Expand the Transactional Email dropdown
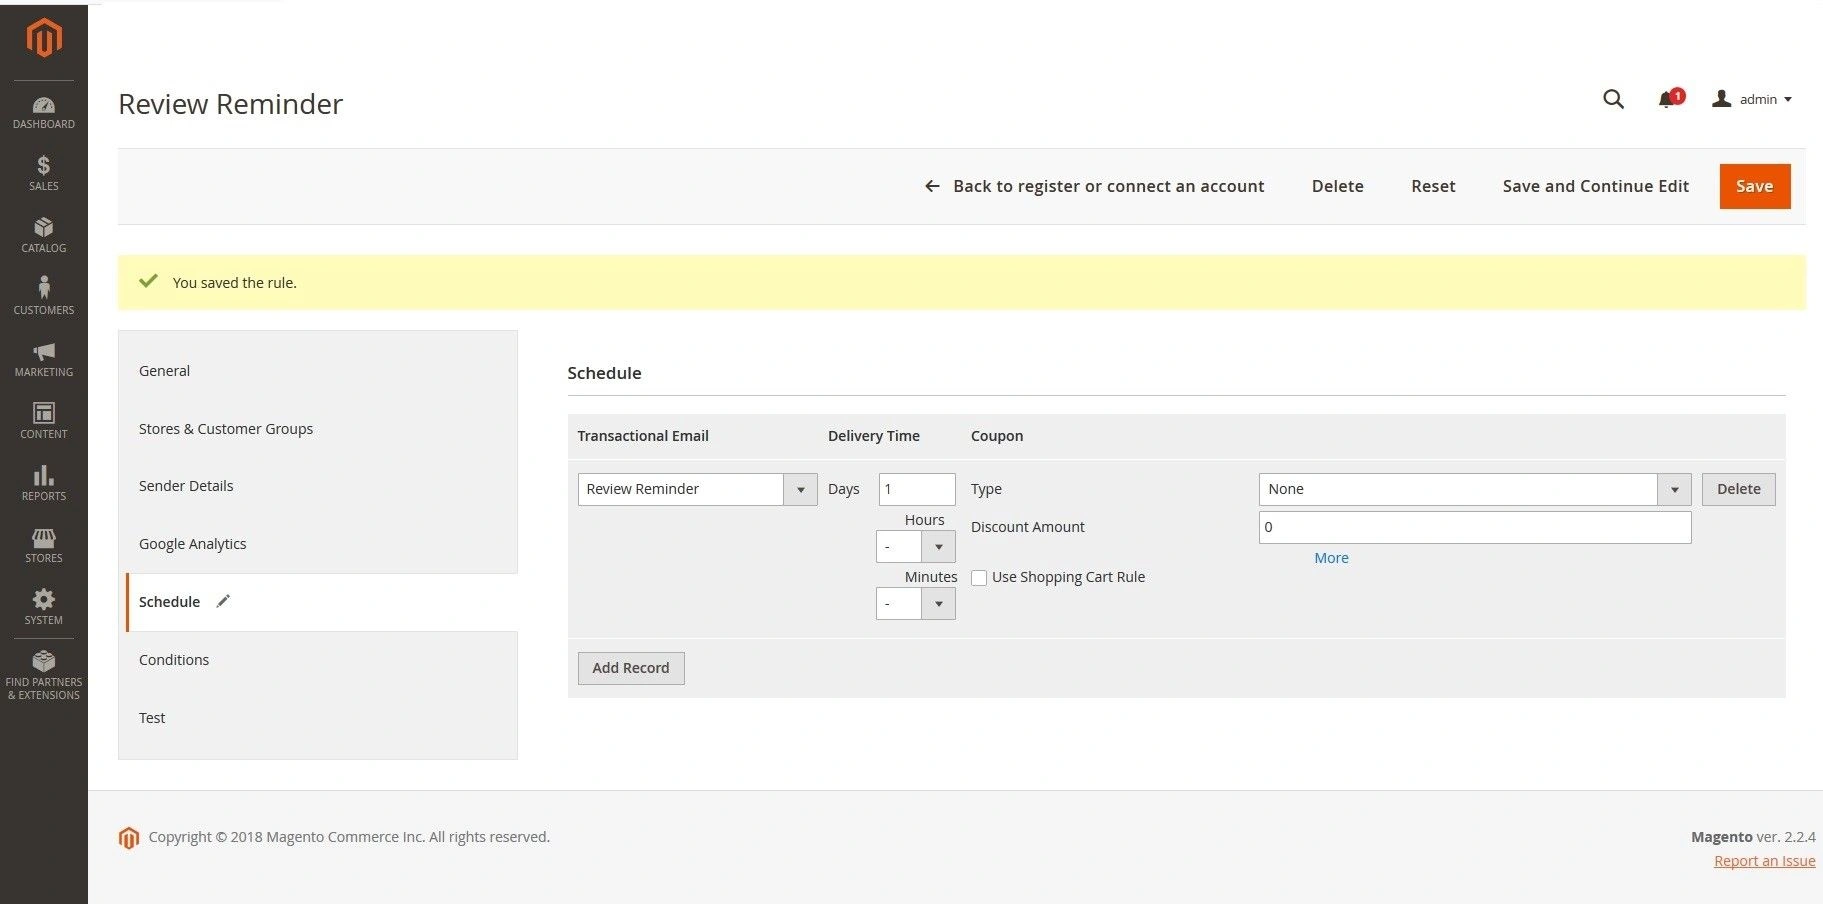The width and height of the screenshot is (1823, 904). [x=799, y=489]
